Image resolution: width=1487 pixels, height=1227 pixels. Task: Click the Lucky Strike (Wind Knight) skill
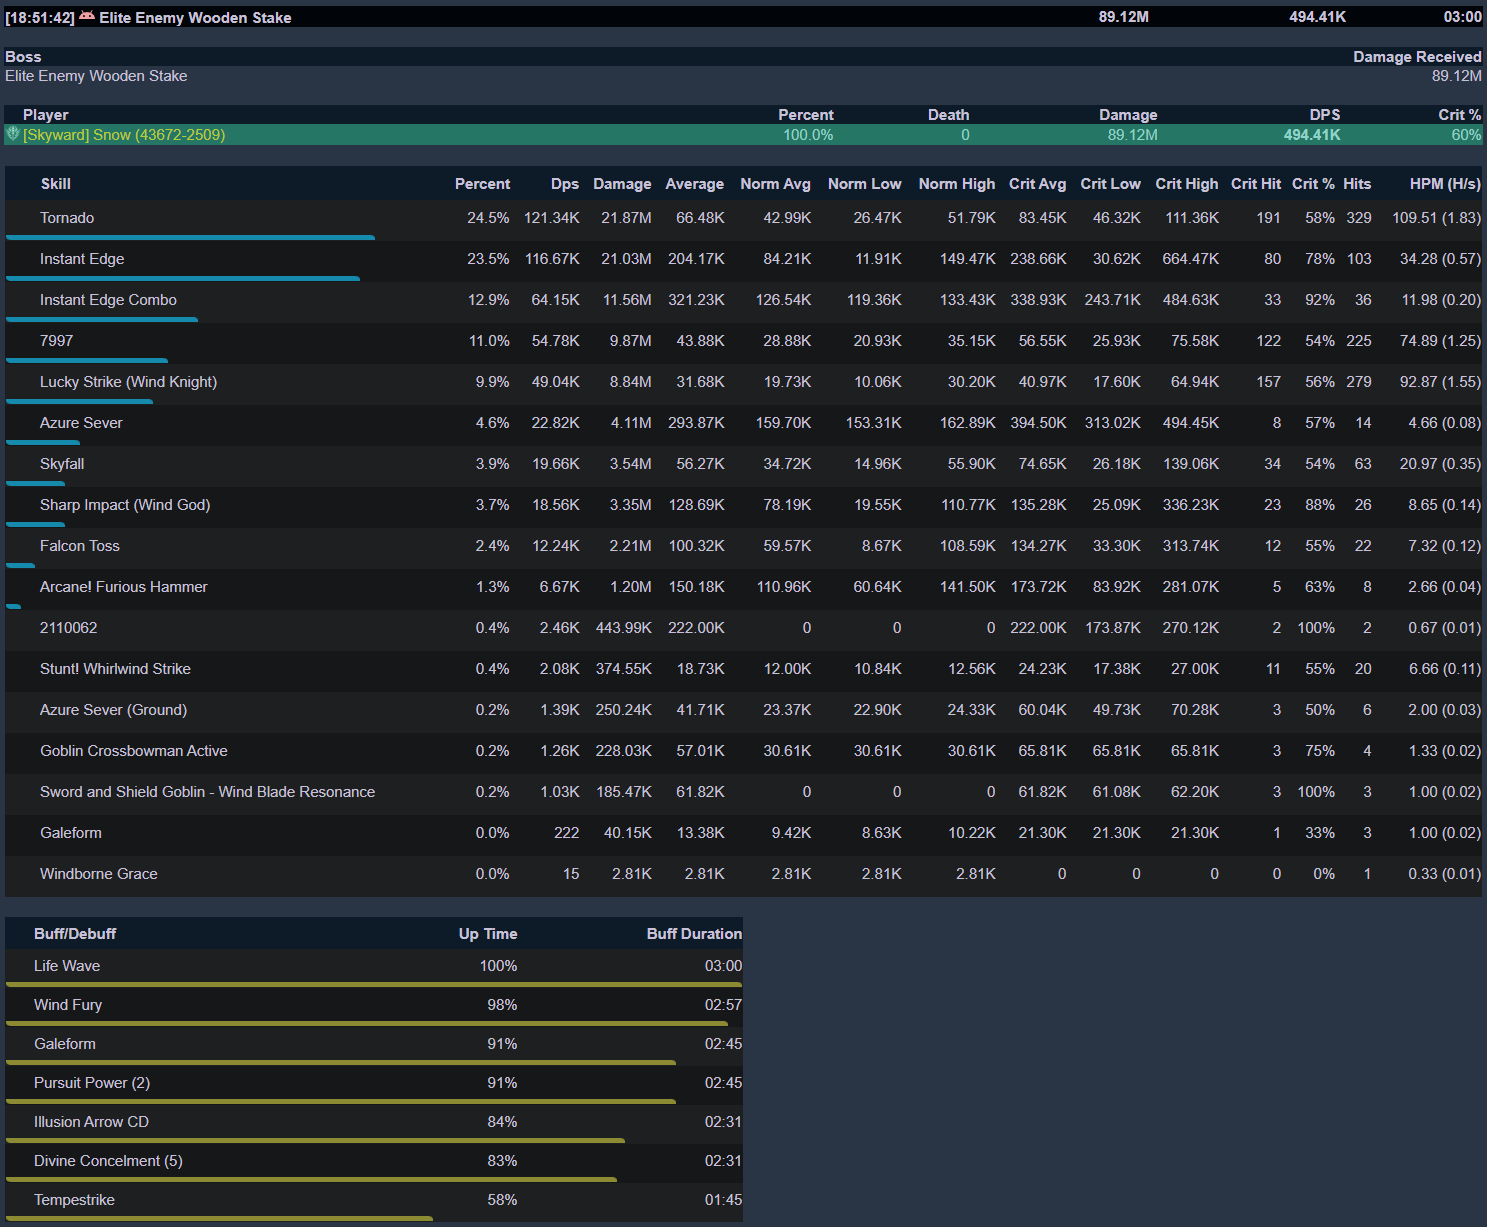[128, 382]
